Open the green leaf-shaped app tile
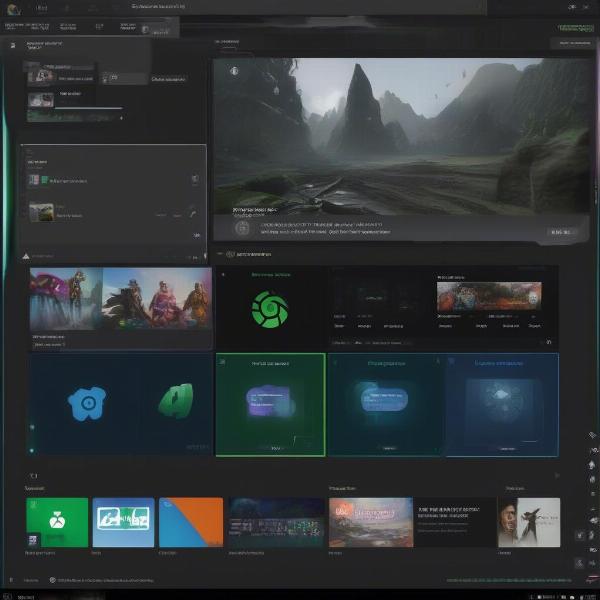The height and width of the screenshot is (600, 600). (x=176, y=400)
